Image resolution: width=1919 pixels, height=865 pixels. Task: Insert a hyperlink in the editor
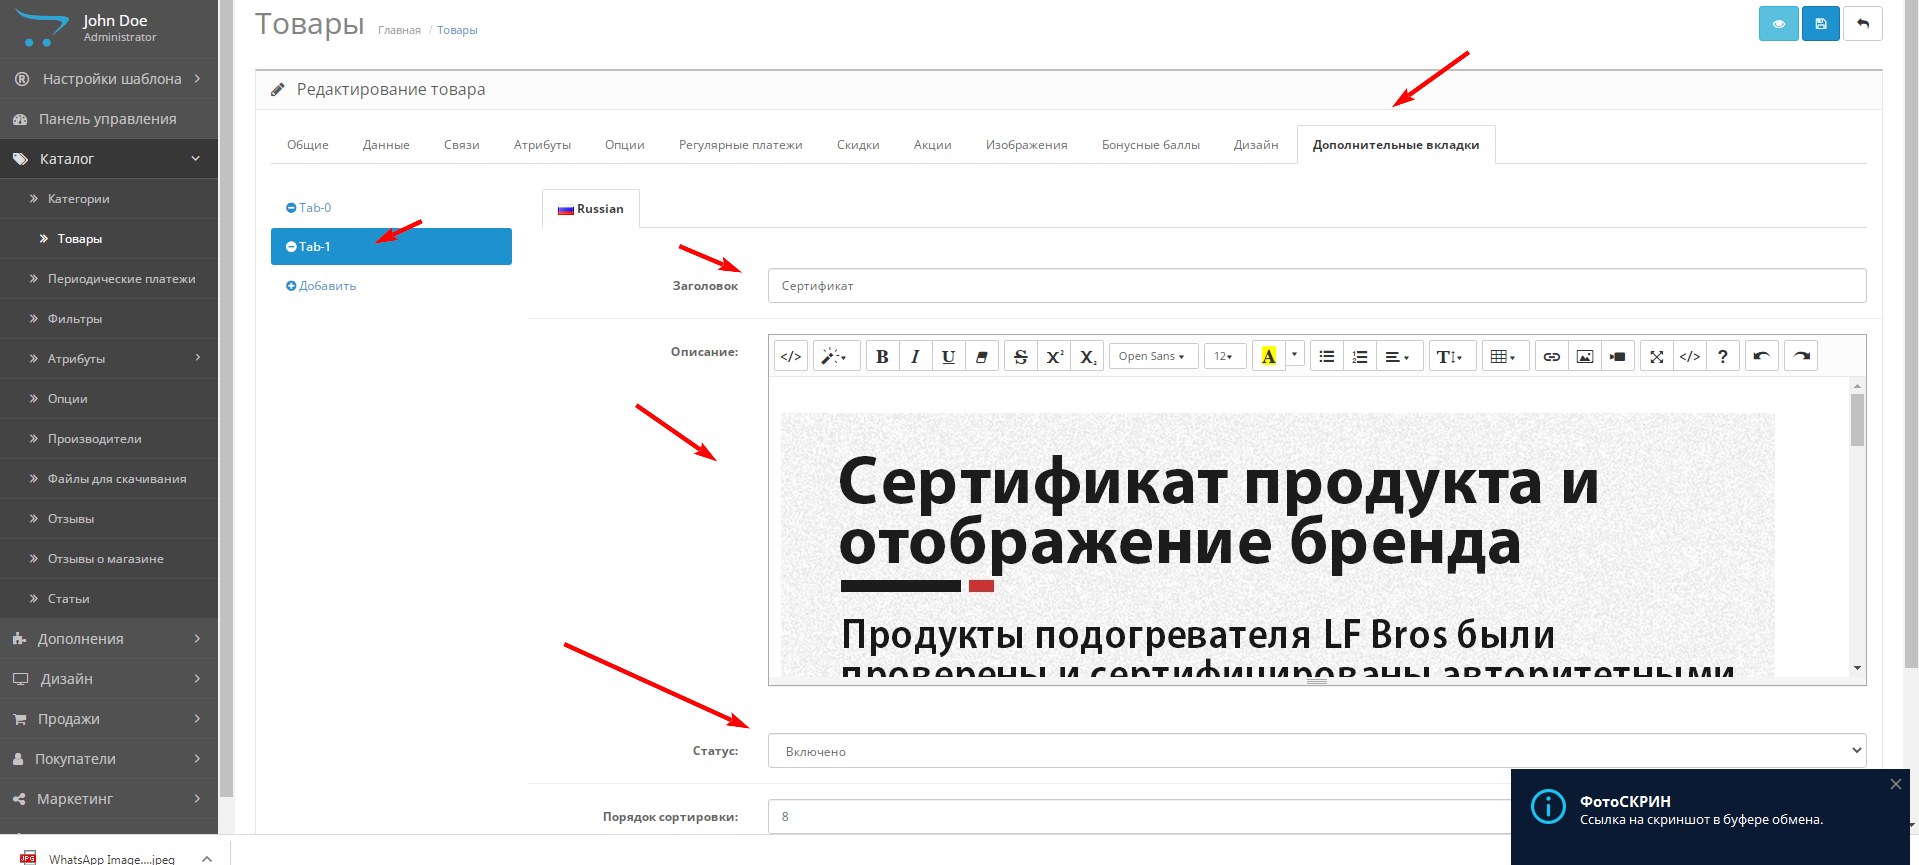click(1552, 356)
